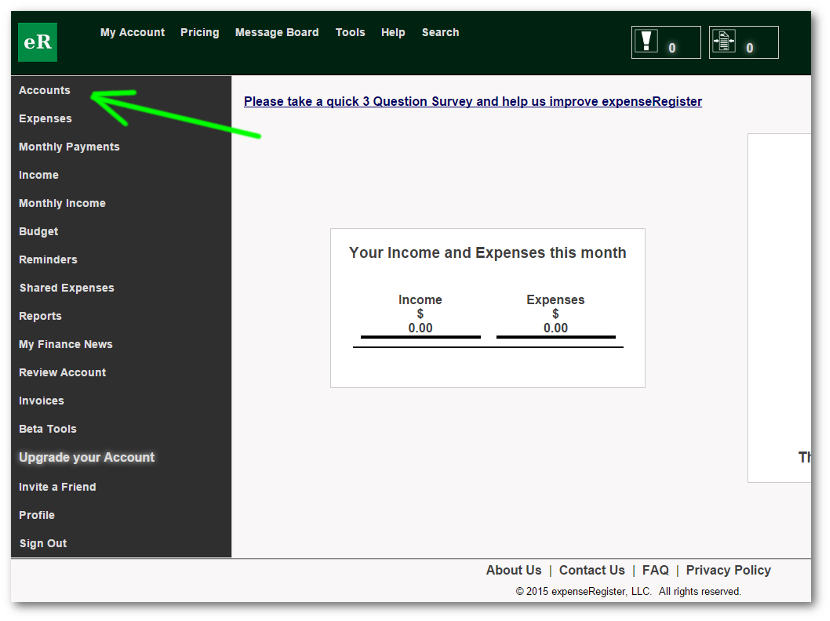Click the eR logo icon
830x621 pixels.
[x=37, y=42]
